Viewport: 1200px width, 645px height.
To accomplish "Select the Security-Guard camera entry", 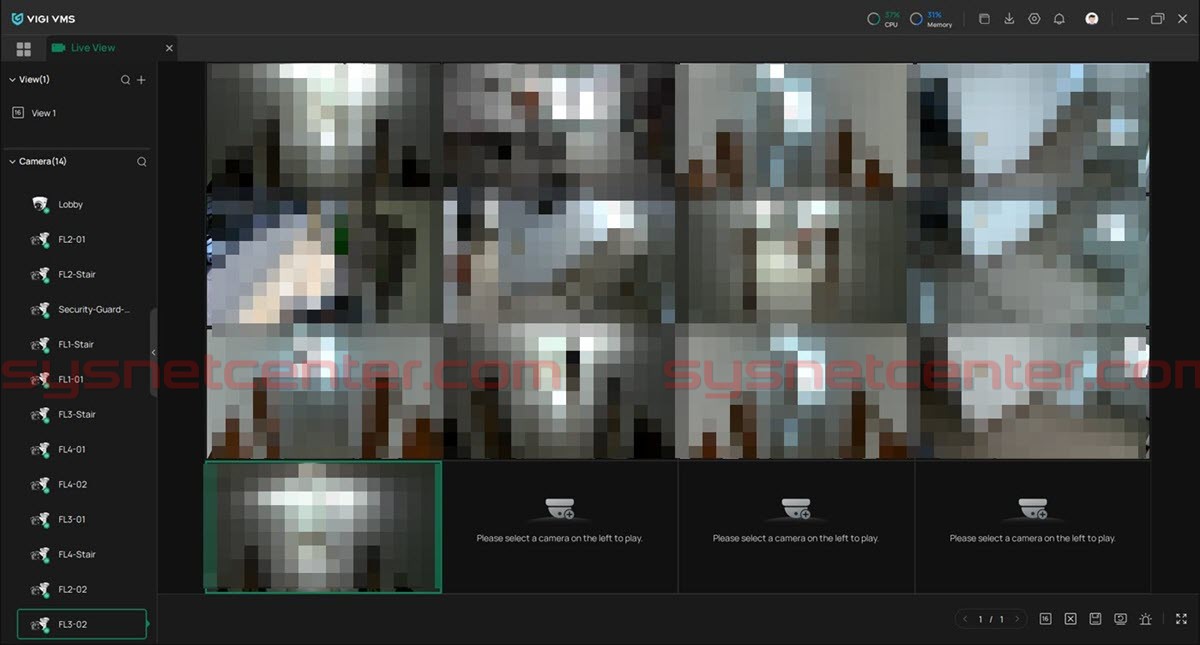I will coord(93,310).
